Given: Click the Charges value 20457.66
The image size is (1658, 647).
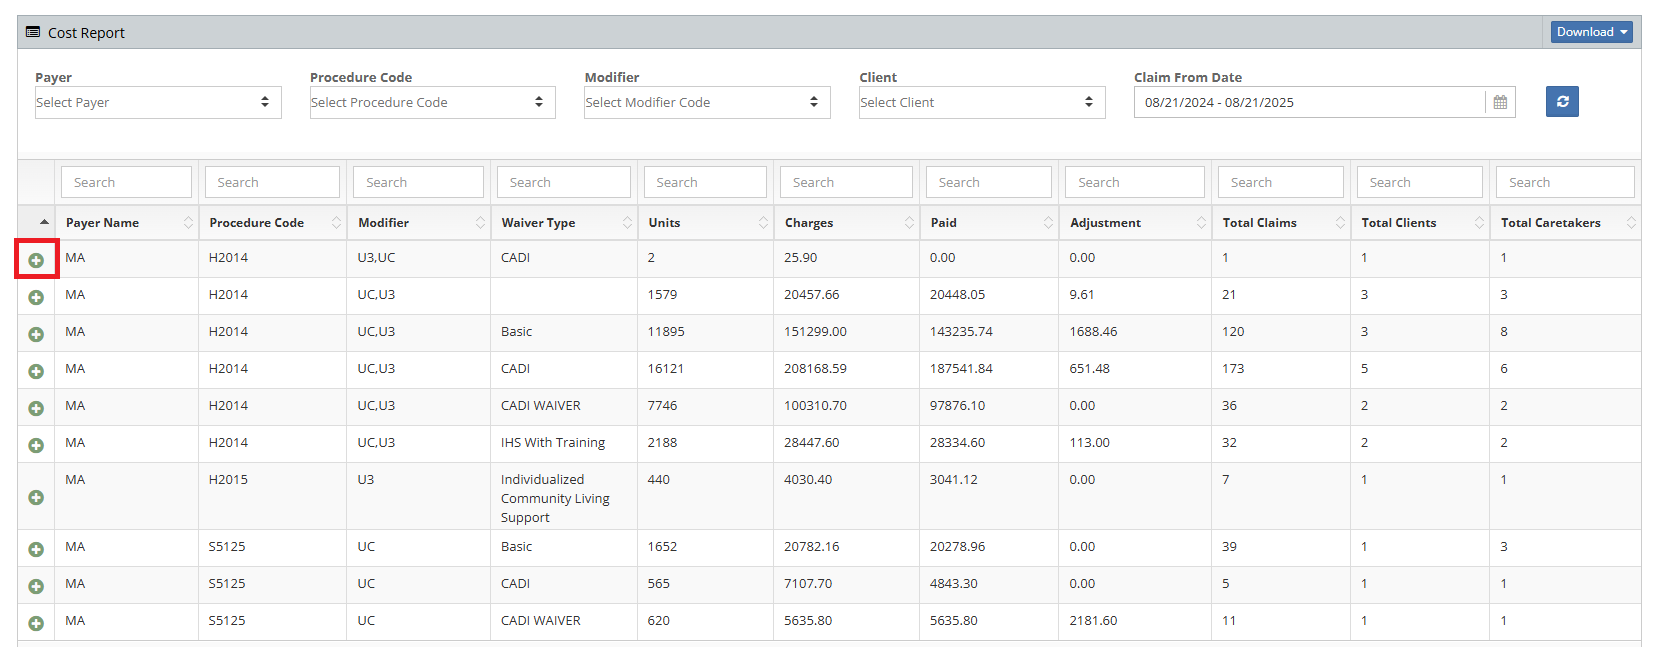Looking at the screenshot, I should (812, 295).
